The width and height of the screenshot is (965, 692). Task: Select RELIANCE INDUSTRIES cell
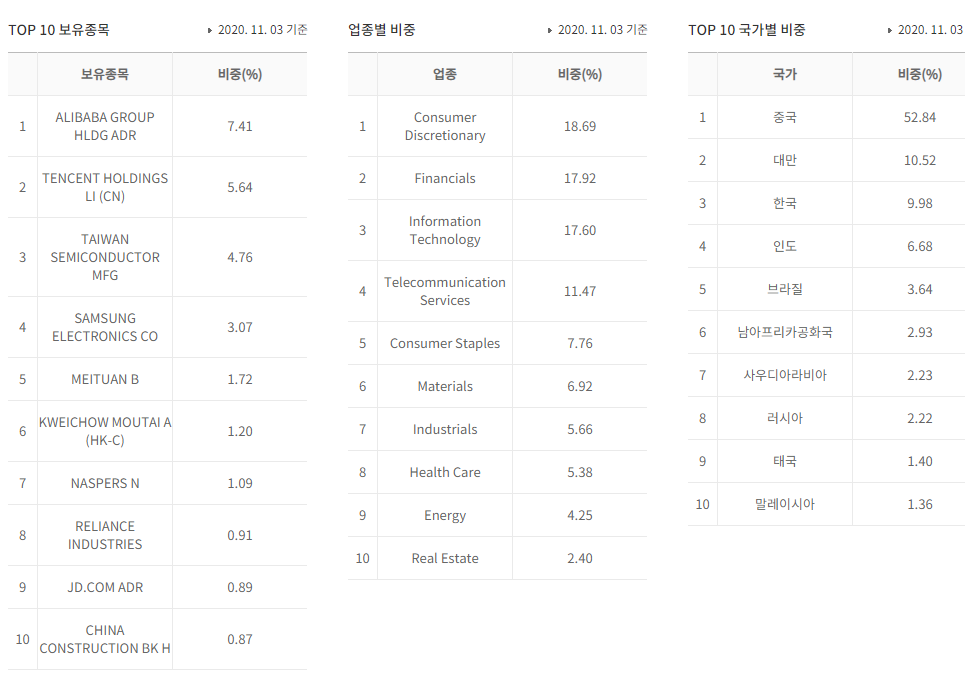pos(105,536)
